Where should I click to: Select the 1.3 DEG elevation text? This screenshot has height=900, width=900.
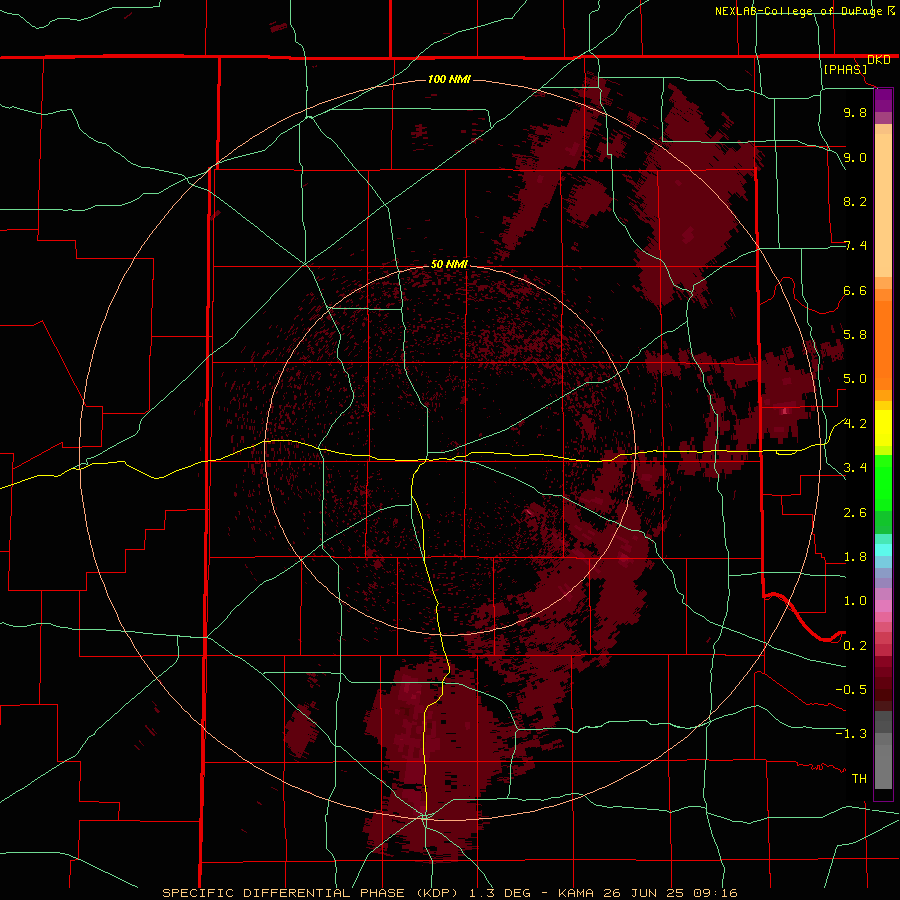pyautogui.click(x=500, y=893)
